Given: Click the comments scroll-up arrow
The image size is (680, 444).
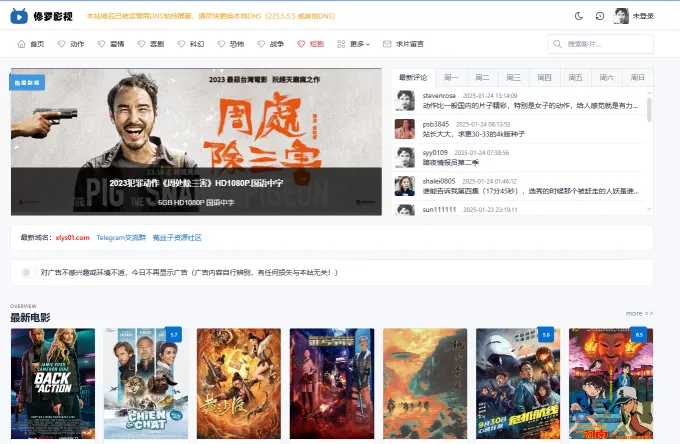Looking at the screenshot, I should (x=649, y=93).
